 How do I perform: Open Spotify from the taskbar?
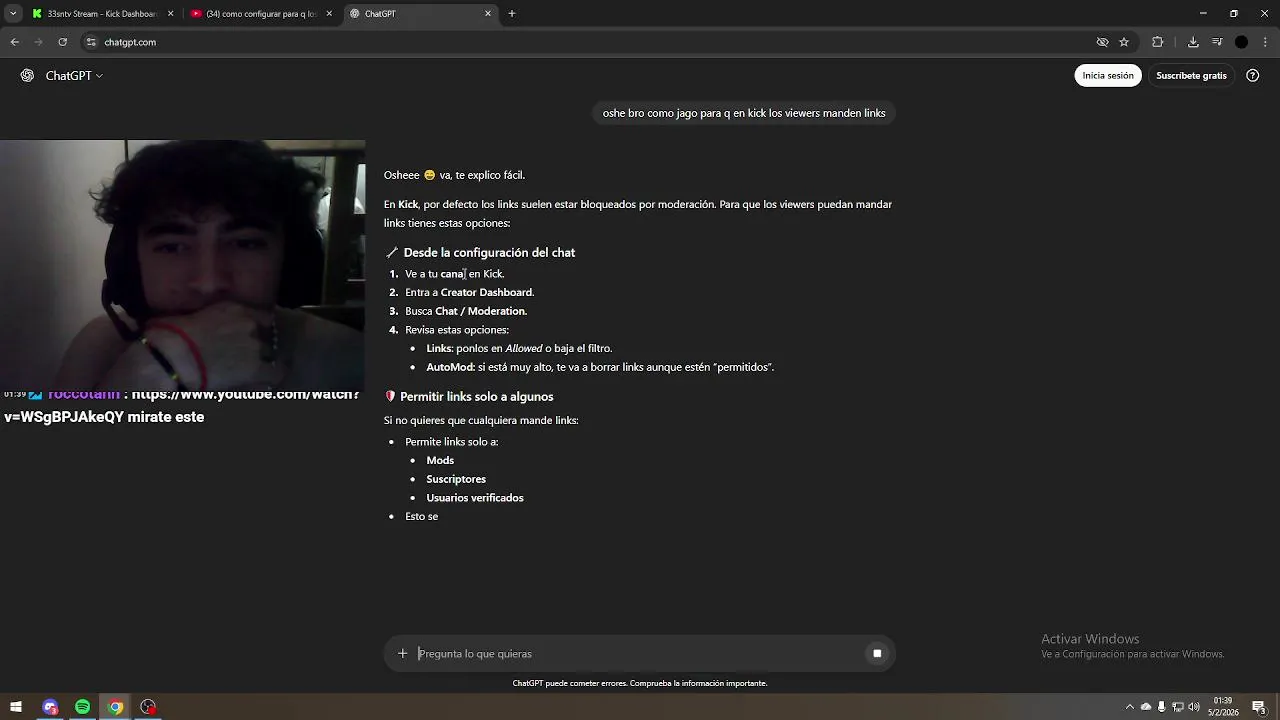pos(83,707)
